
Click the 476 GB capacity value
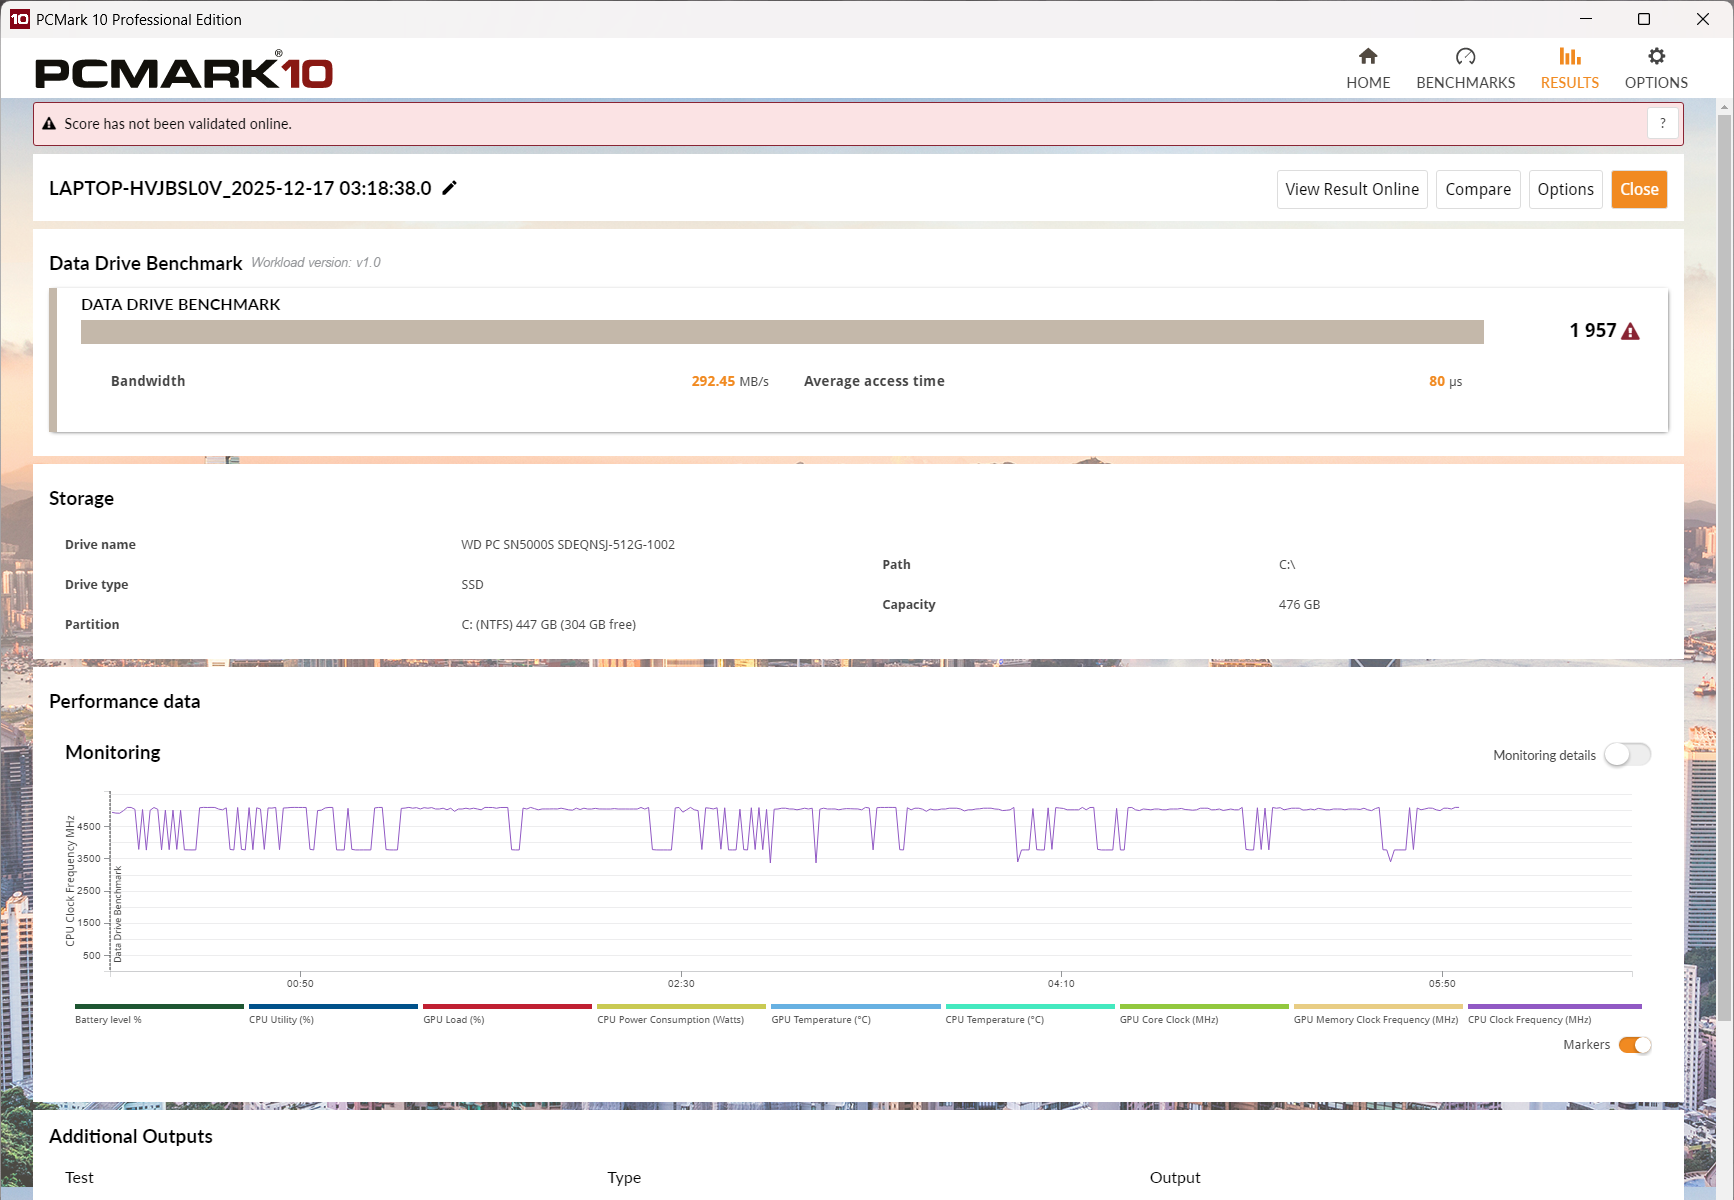click(1299, 605)
